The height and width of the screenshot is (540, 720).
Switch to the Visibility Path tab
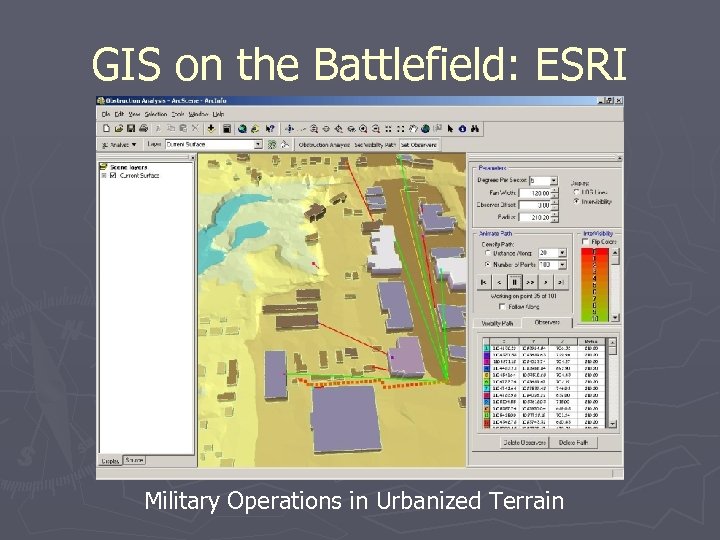coord(497,323)
